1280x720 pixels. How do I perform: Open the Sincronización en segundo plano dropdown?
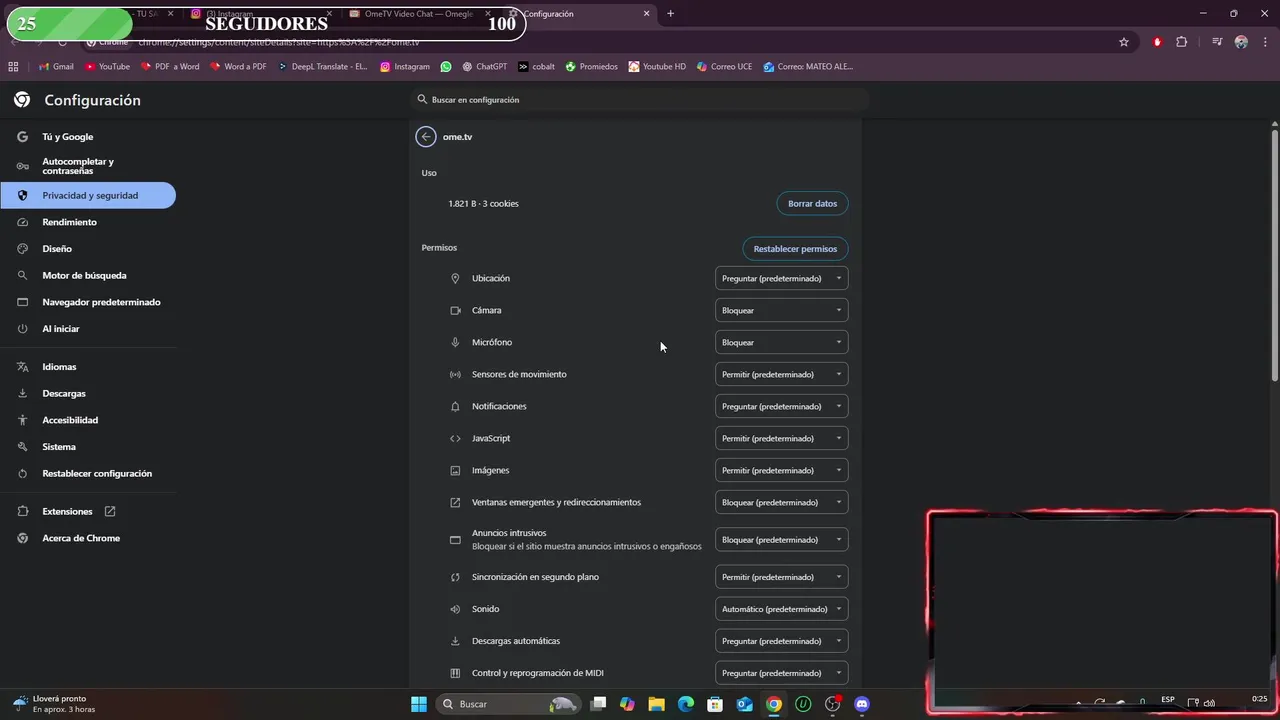click(782, 577)
